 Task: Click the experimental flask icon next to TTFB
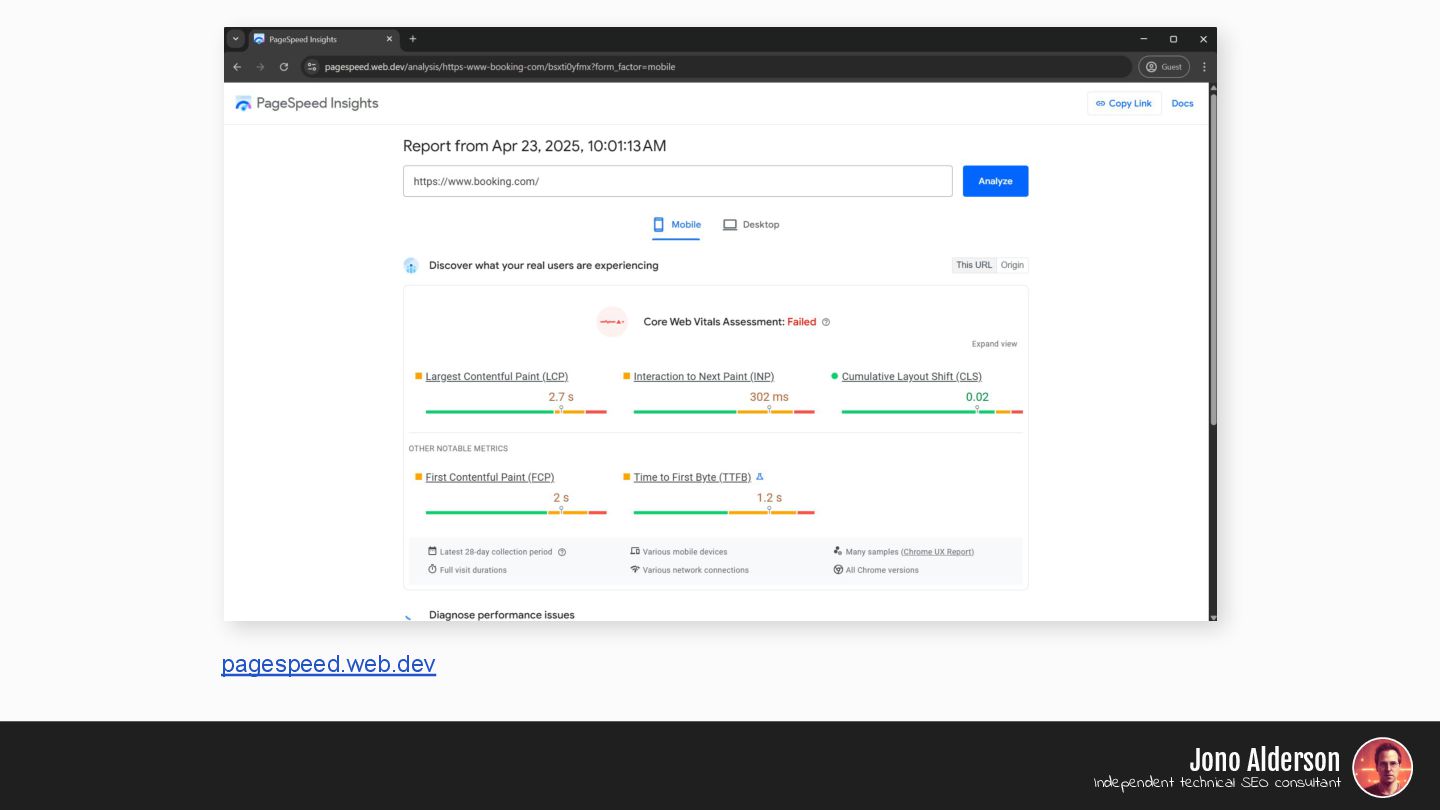(760, 477)
